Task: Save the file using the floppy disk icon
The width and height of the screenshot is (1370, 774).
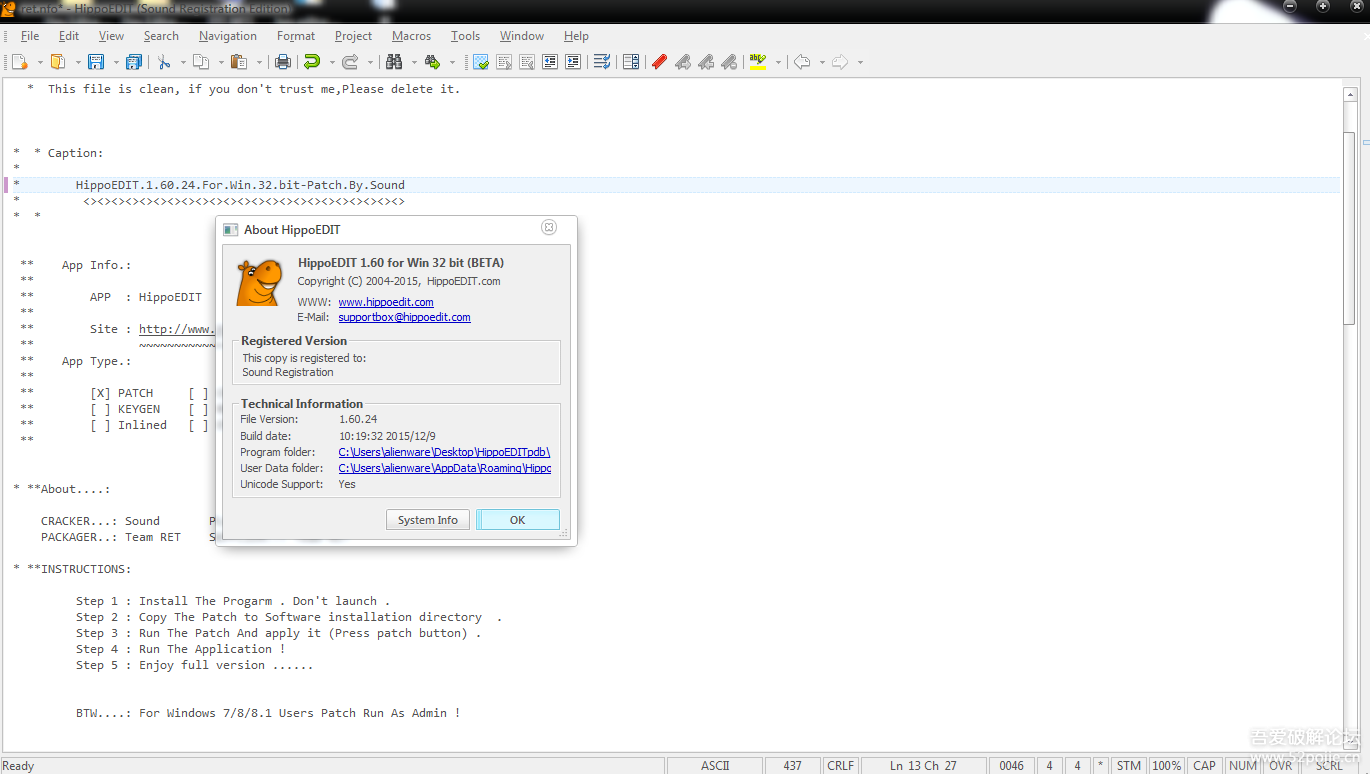Action: (96, 62)
